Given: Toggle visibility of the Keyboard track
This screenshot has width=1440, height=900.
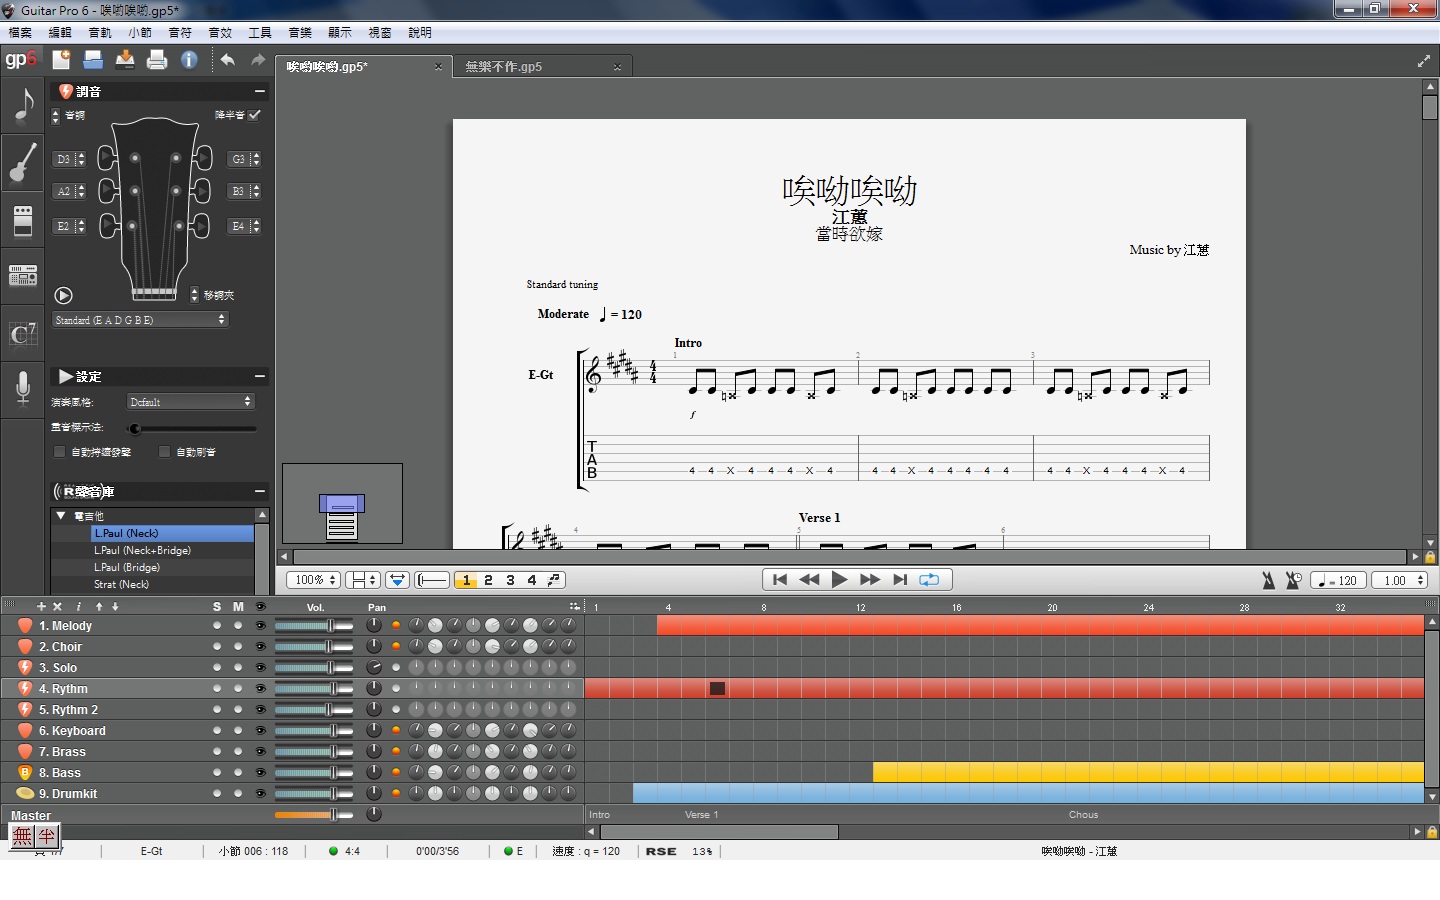Looking at the screenshot, I should click(x=261, y=731).
